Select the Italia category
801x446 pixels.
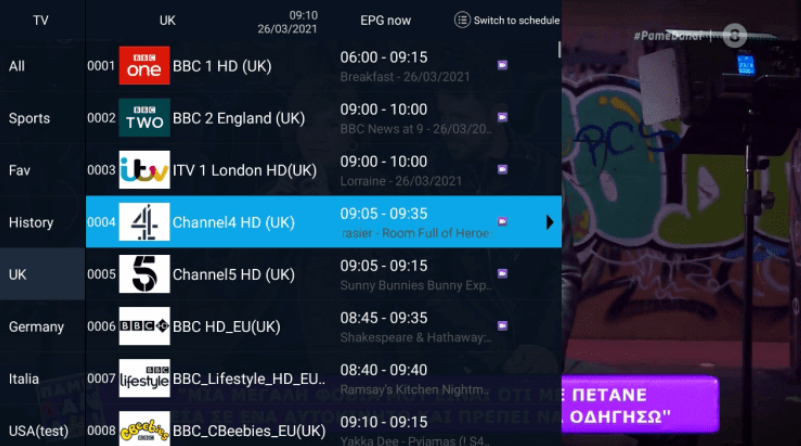coord(23,379)
